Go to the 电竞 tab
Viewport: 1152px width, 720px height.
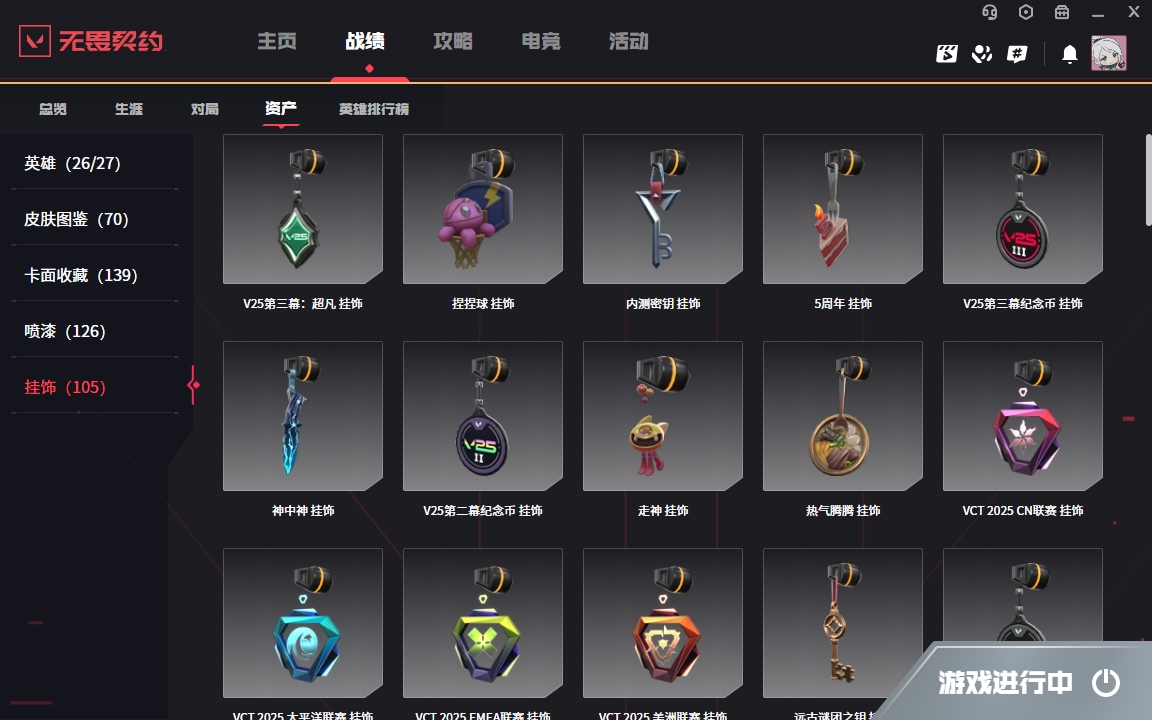pyautogui.click(x=541, y=41)
